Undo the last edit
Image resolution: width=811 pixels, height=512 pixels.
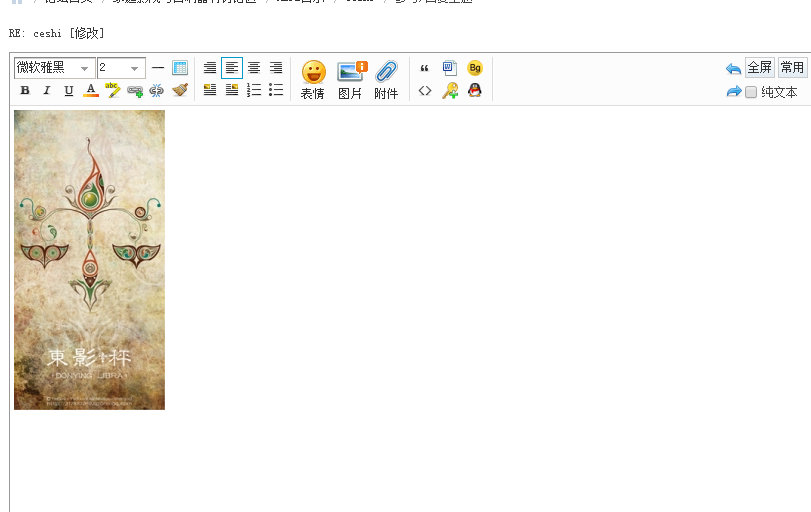(733, 68)
